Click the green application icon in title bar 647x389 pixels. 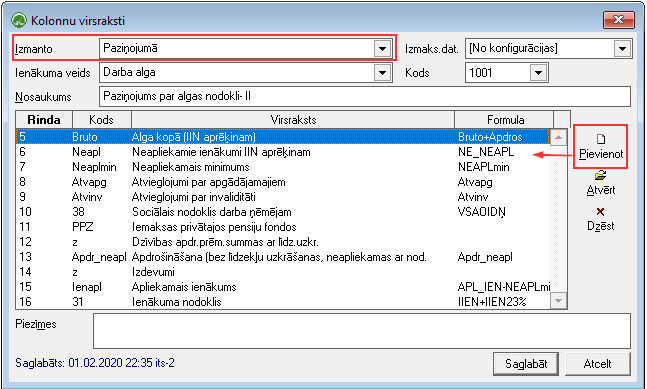(19, 20)
